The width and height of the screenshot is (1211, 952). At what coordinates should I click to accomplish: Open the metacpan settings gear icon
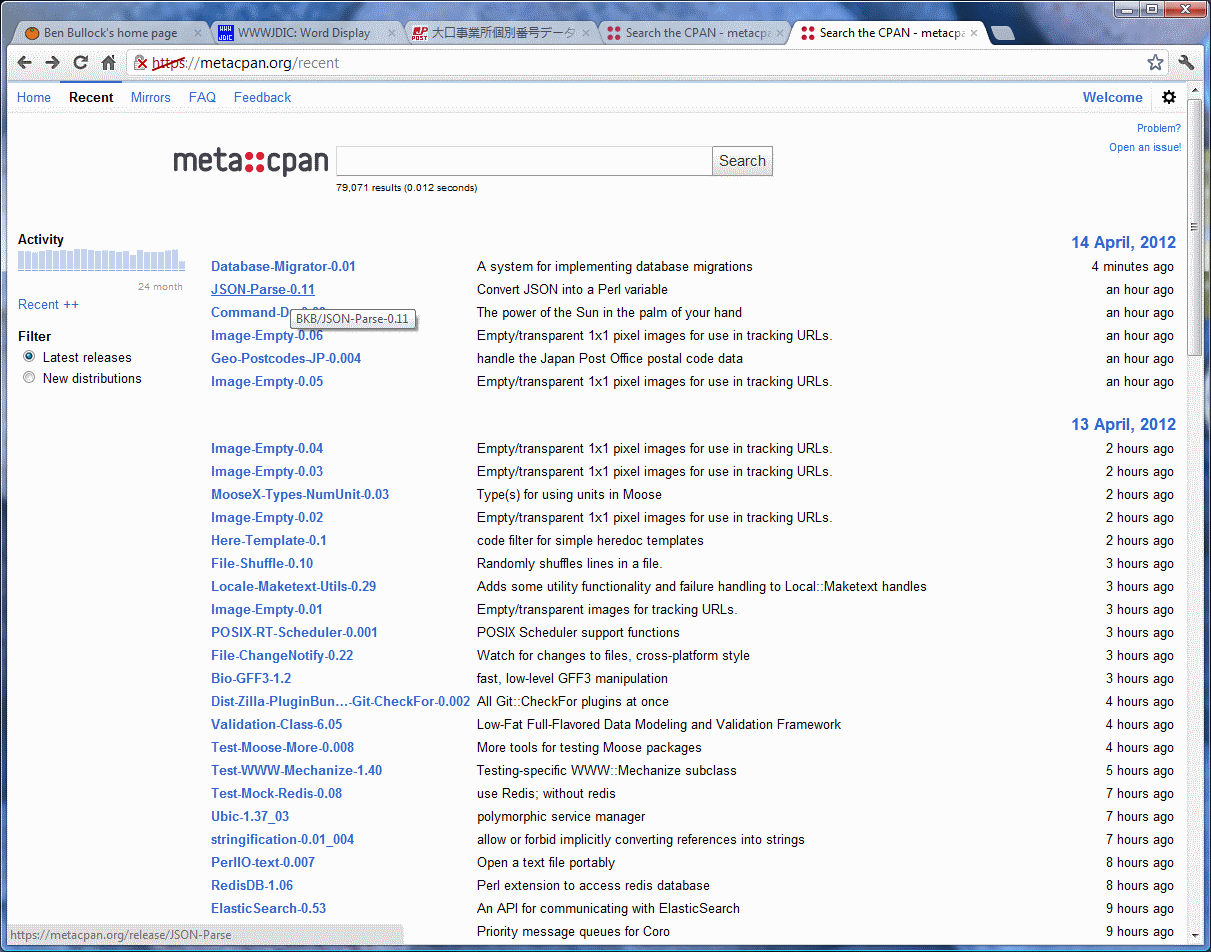coord(1169,97)
